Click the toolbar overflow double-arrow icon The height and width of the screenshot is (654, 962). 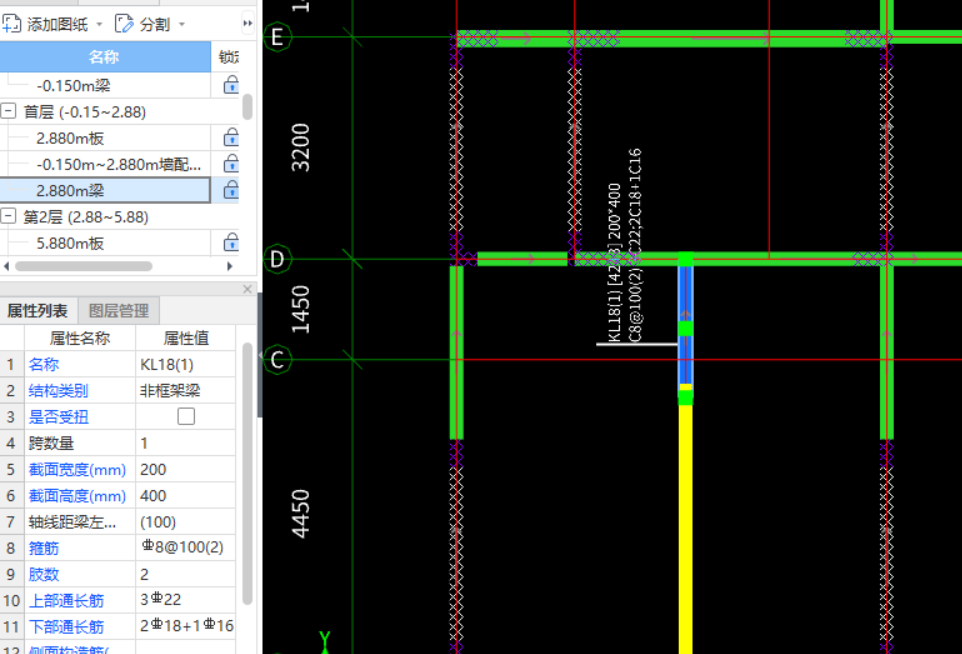[248, 23]
